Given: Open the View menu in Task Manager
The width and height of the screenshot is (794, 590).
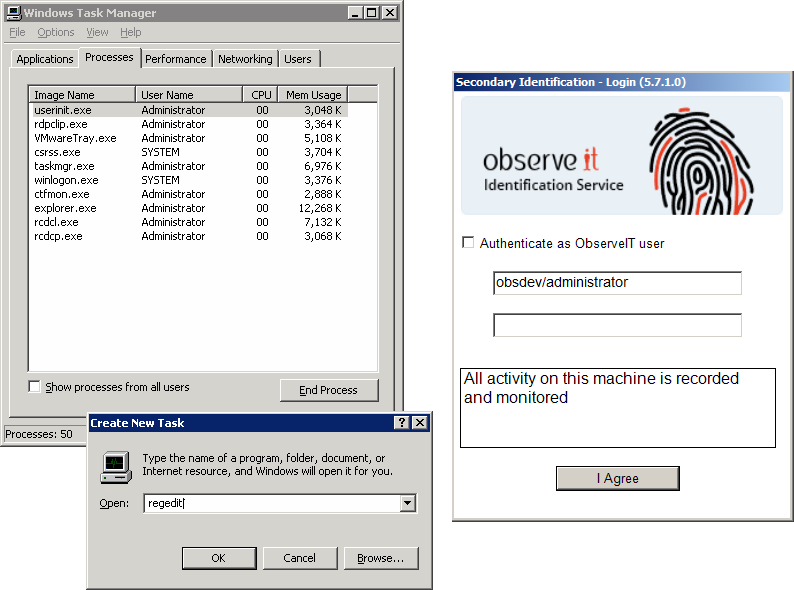Looking at the screenshot, I should click(x=97, y=32).
